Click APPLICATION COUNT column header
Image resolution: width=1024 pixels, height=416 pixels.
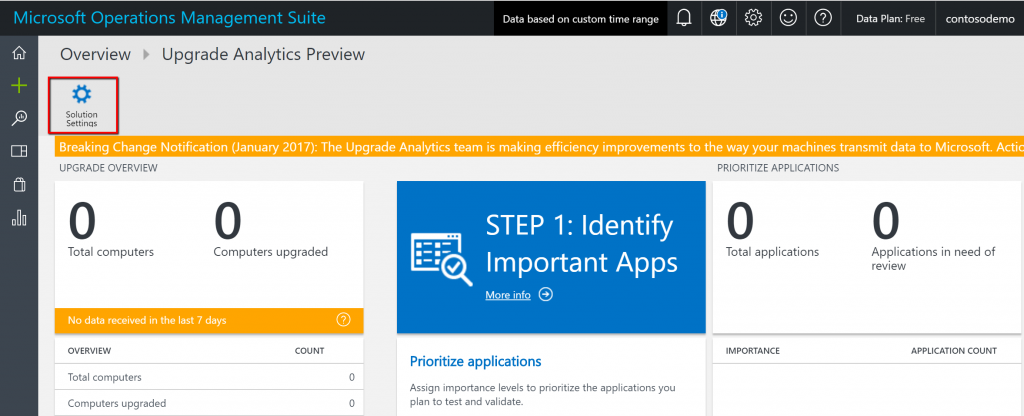[x=954, y=351]
